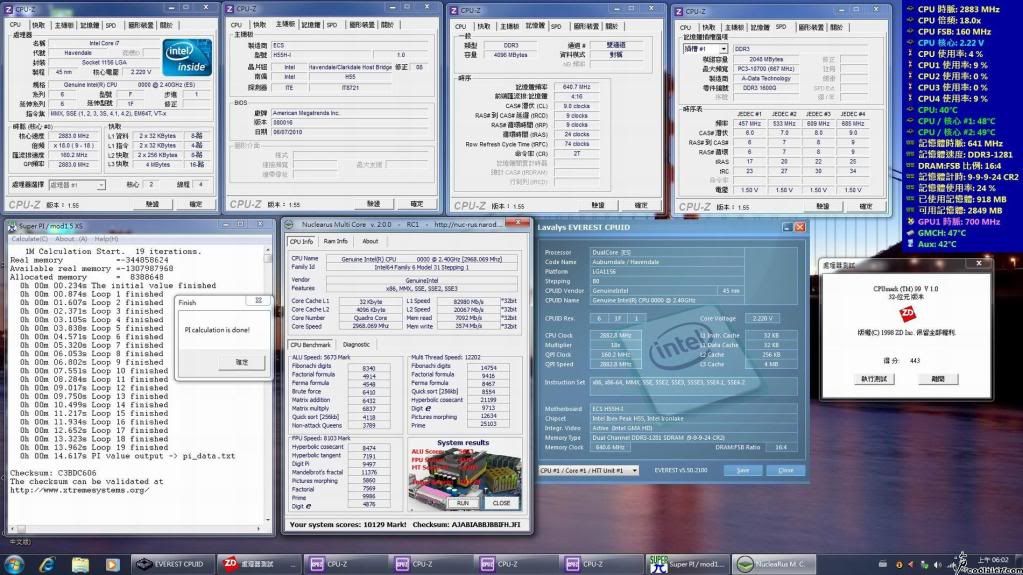
Task: Expand EVEREST CPU #1 / Core #1 dropdown
Action: point(588,470)
